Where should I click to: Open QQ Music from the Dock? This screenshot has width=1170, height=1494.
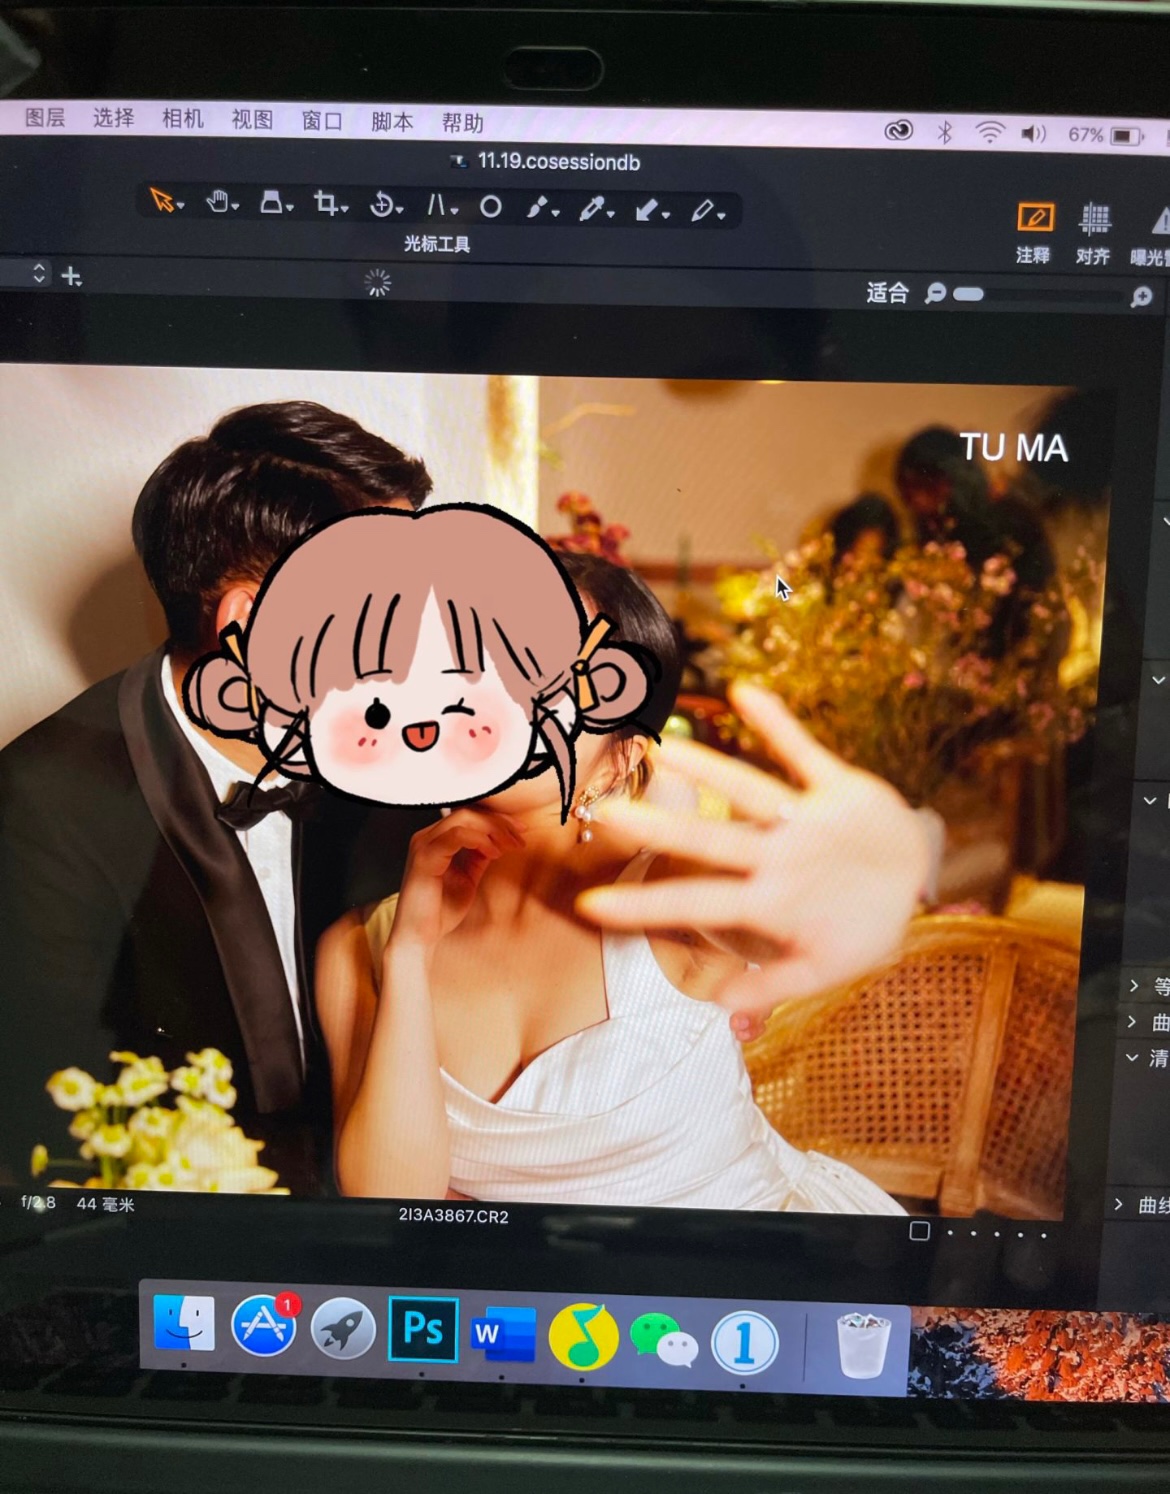point(583,1336)
